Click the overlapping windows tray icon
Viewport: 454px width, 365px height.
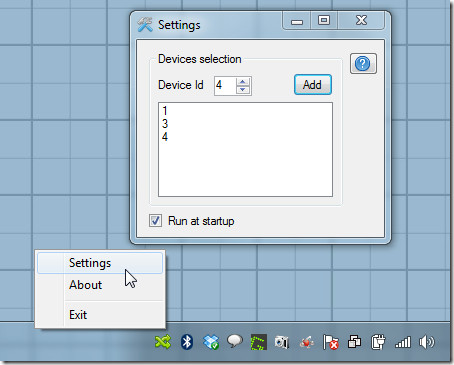point(354,342)
